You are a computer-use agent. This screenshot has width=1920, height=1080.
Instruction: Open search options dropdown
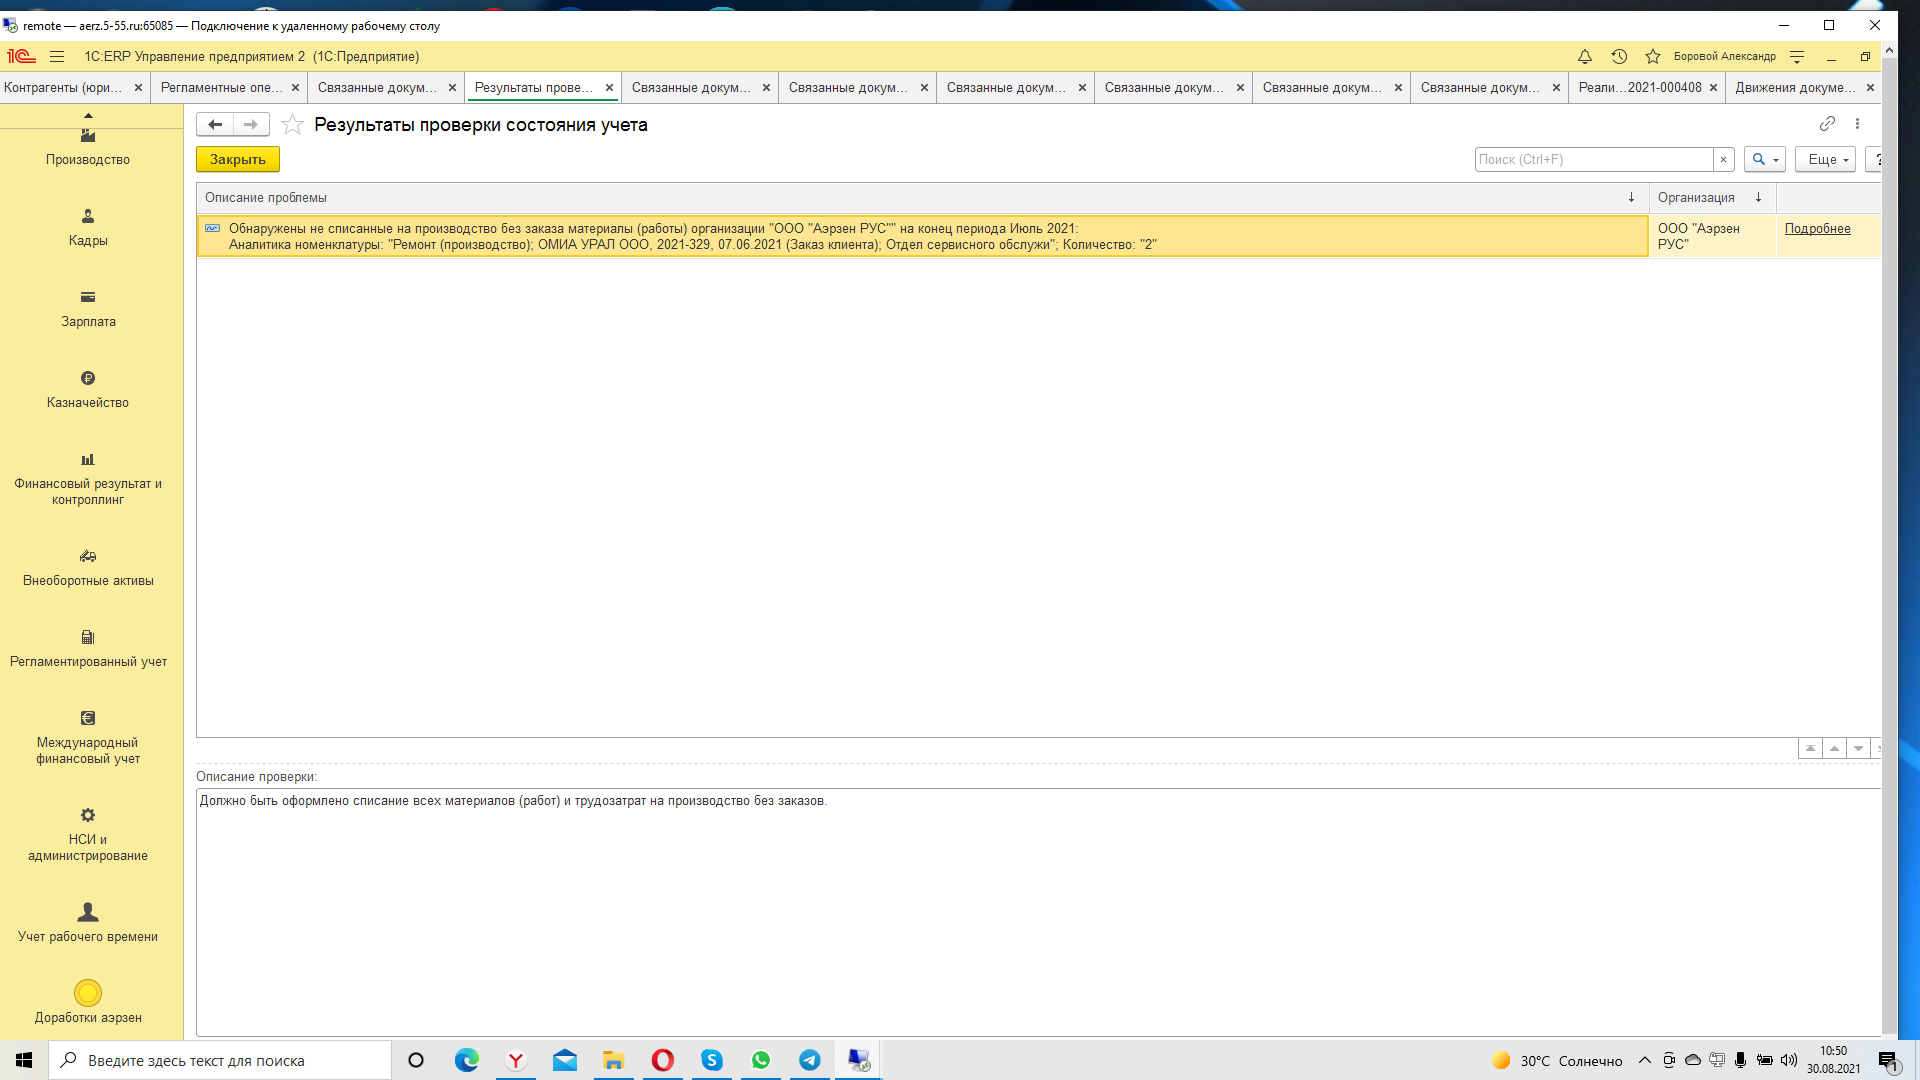click(1765, 160)
